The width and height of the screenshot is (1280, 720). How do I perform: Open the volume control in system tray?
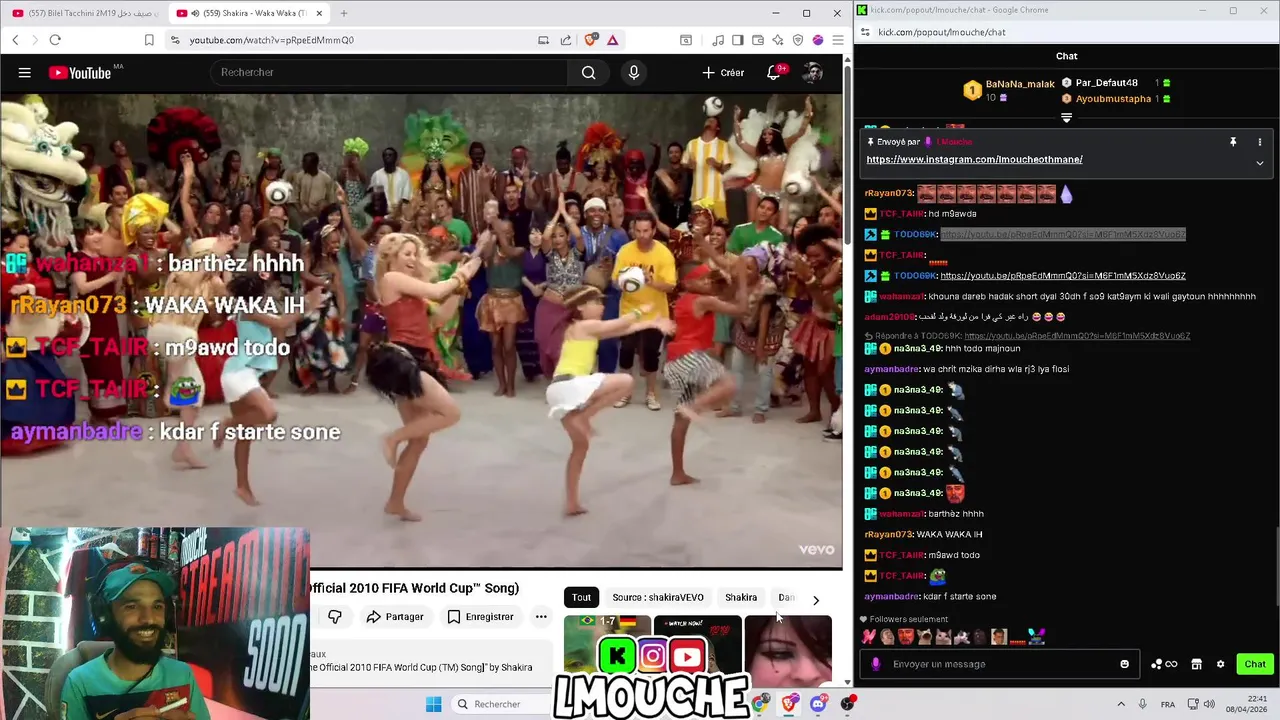pyautogui.click(x=1208, y=704)
